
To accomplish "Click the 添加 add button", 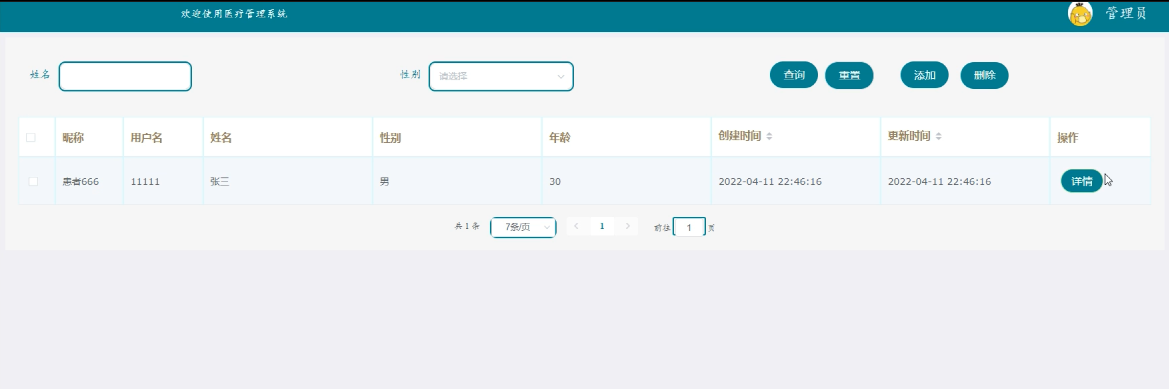I will (924, 75).
